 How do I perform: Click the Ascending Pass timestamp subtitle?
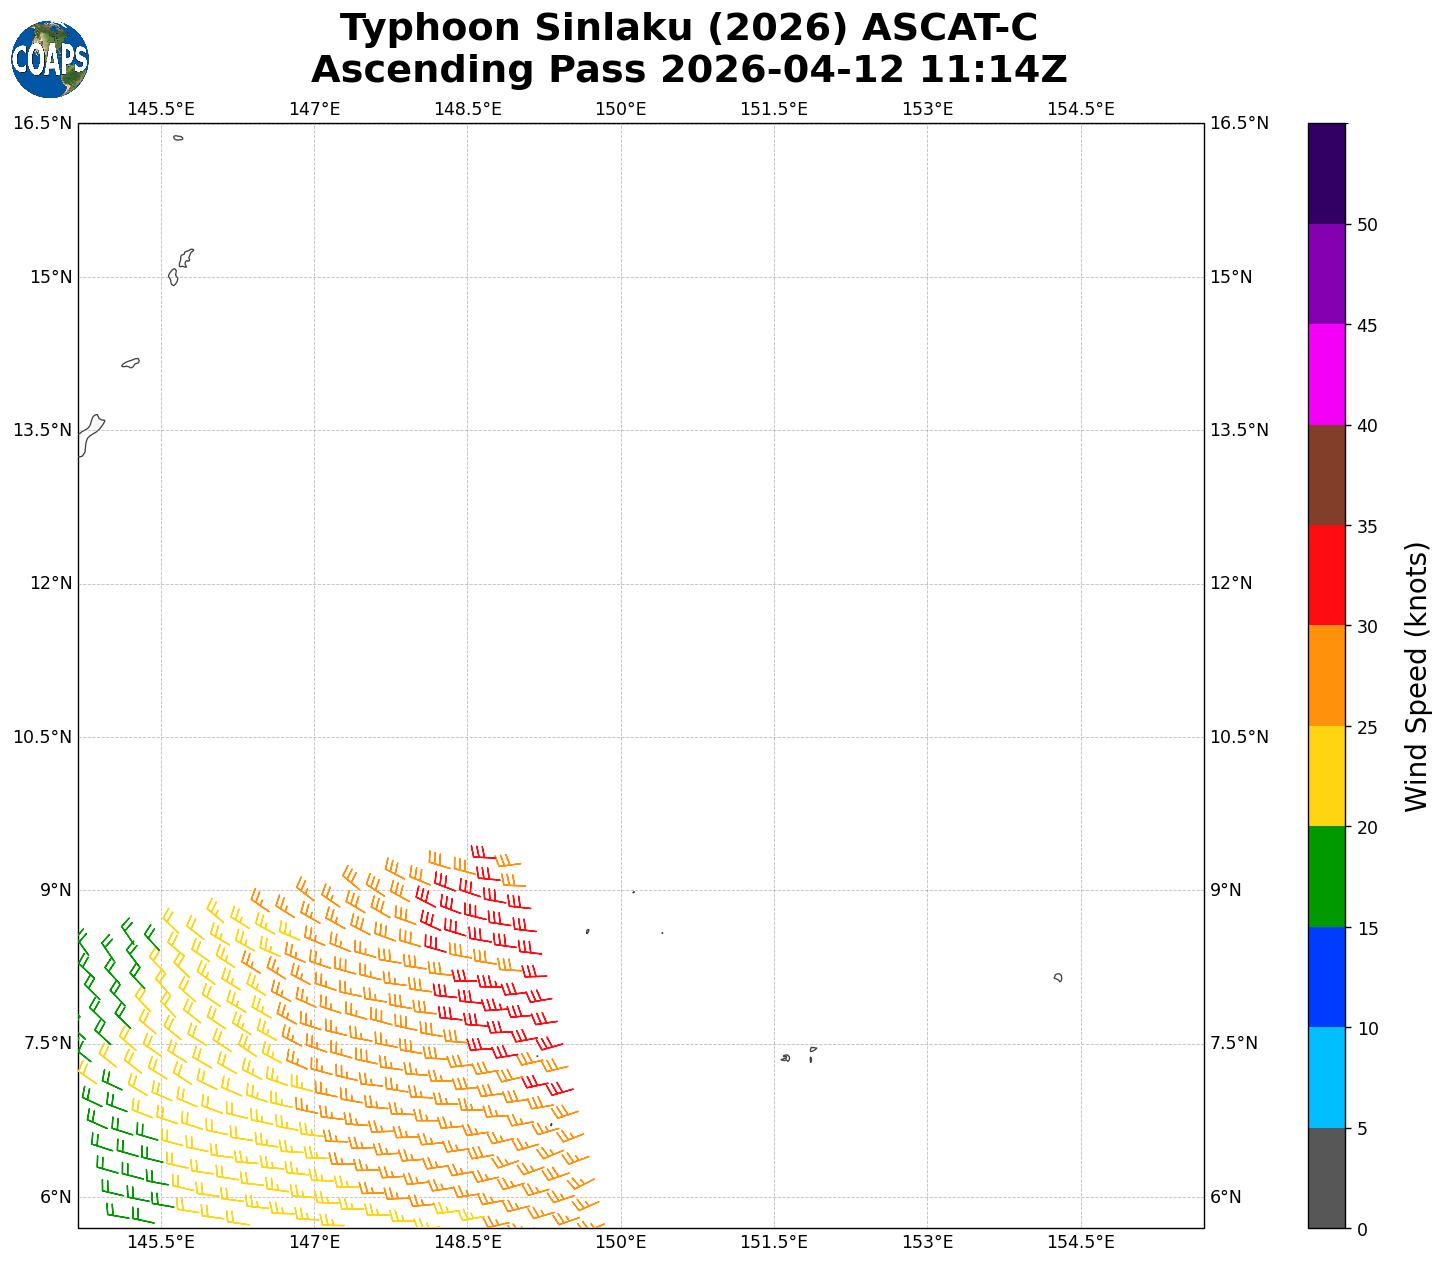click(688, 70)
